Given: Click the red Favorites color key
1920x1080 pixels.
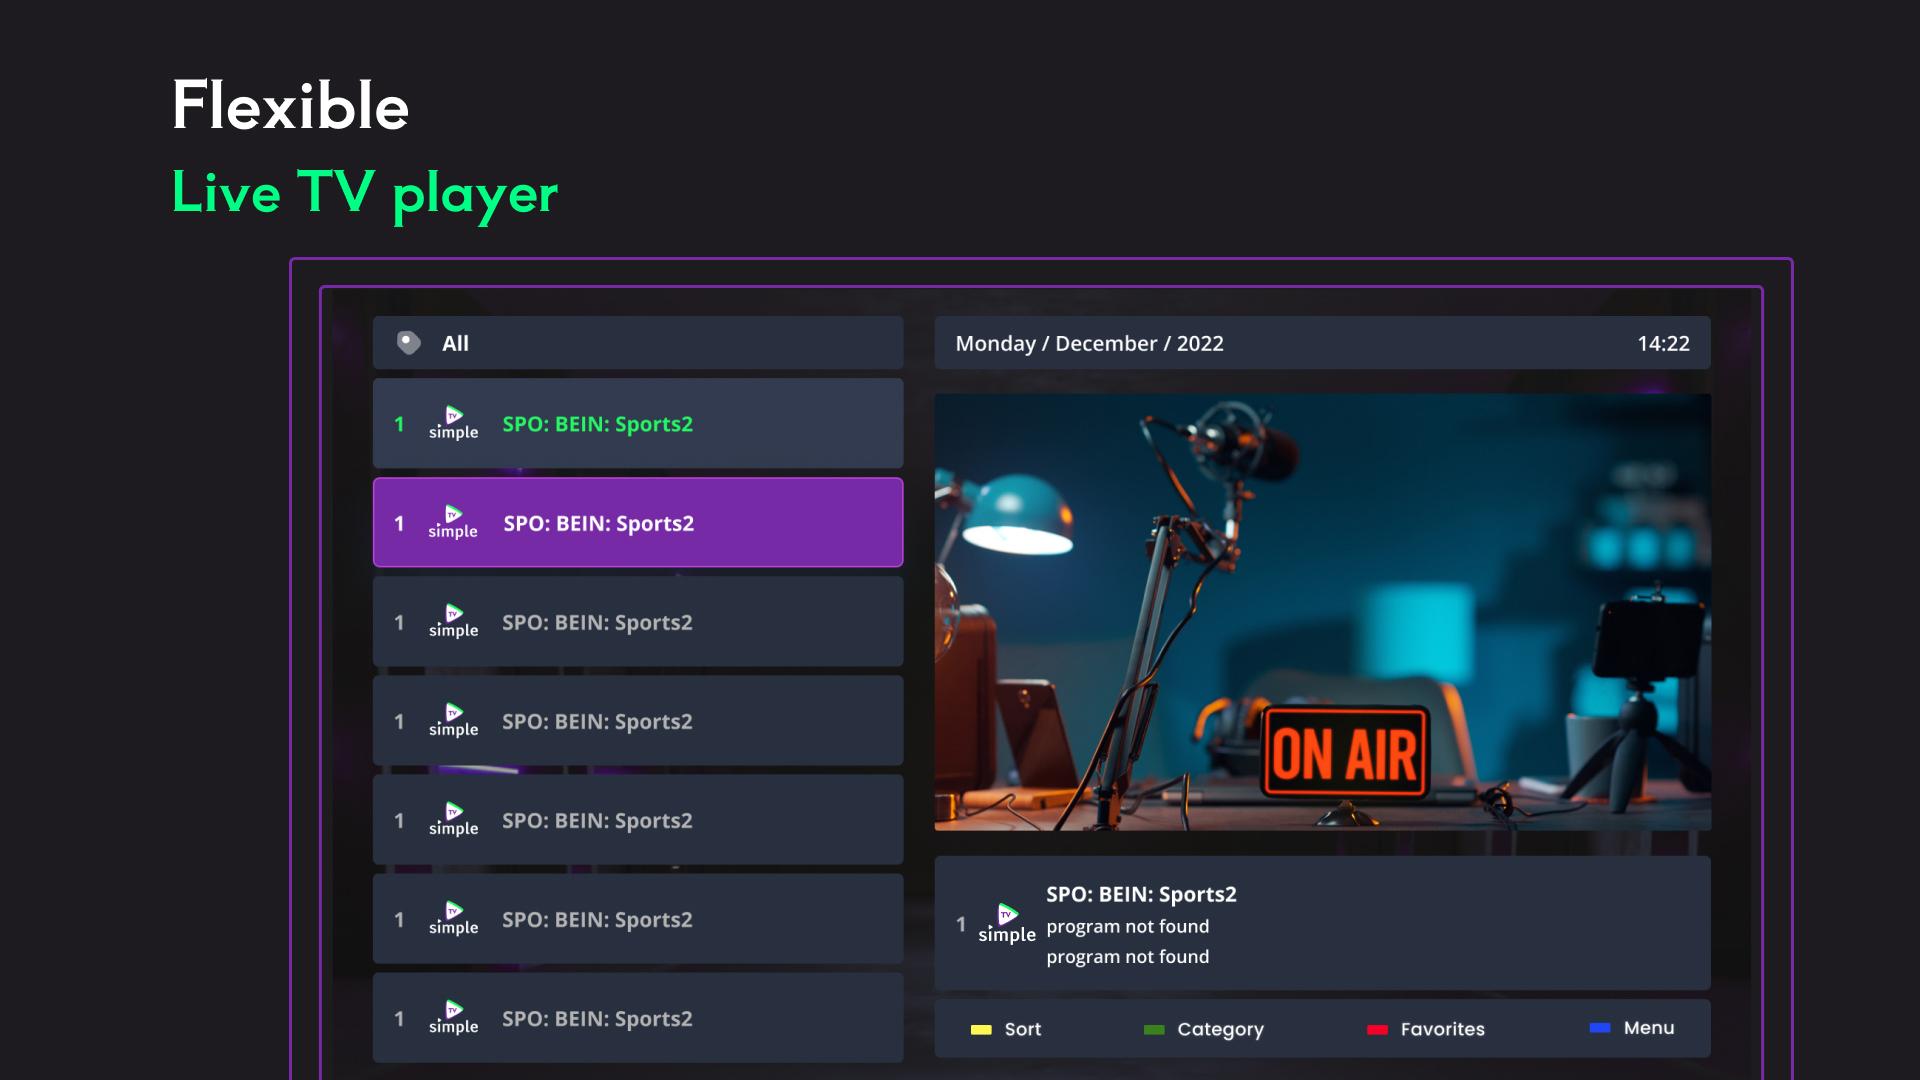Looking at the screenshot, I should [x=1377, y=1029].
